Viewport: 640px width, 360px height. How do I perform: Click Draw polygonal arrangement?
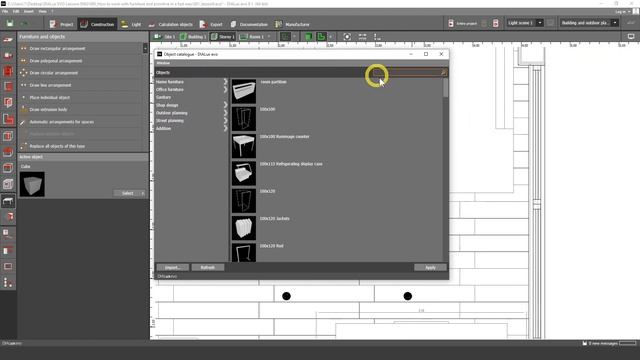click(x=56, y=61)
